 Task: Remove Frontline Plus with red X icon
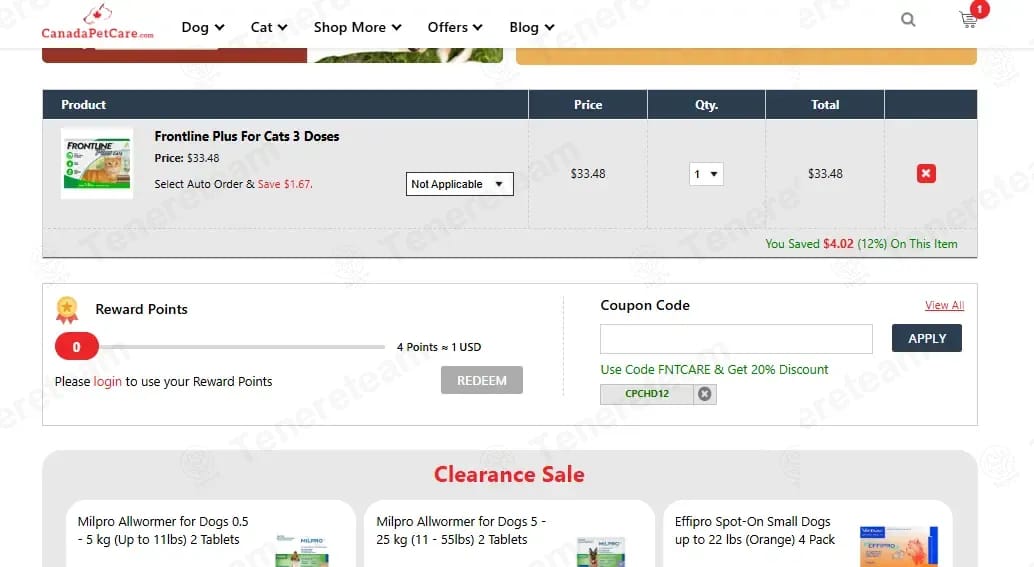(926, 173)
